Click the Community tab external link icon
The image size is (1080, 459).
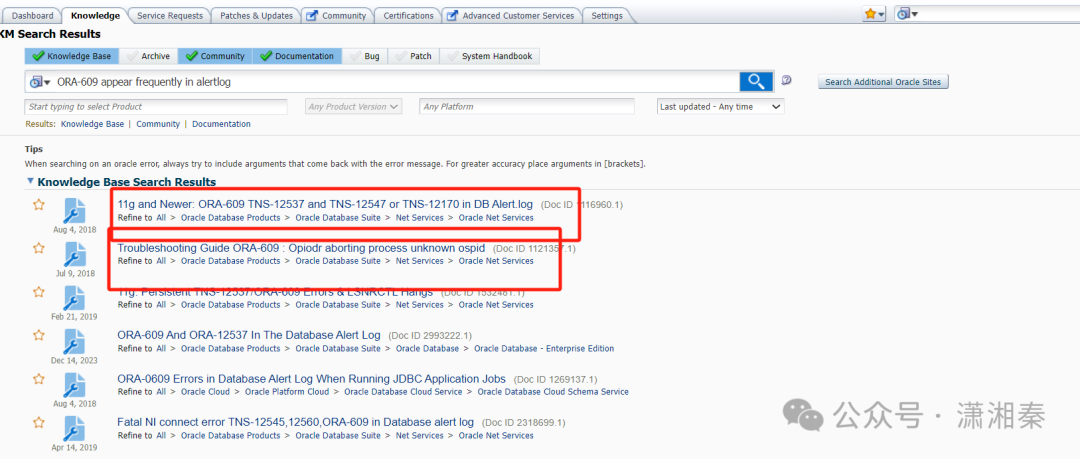tap(312, 15)
